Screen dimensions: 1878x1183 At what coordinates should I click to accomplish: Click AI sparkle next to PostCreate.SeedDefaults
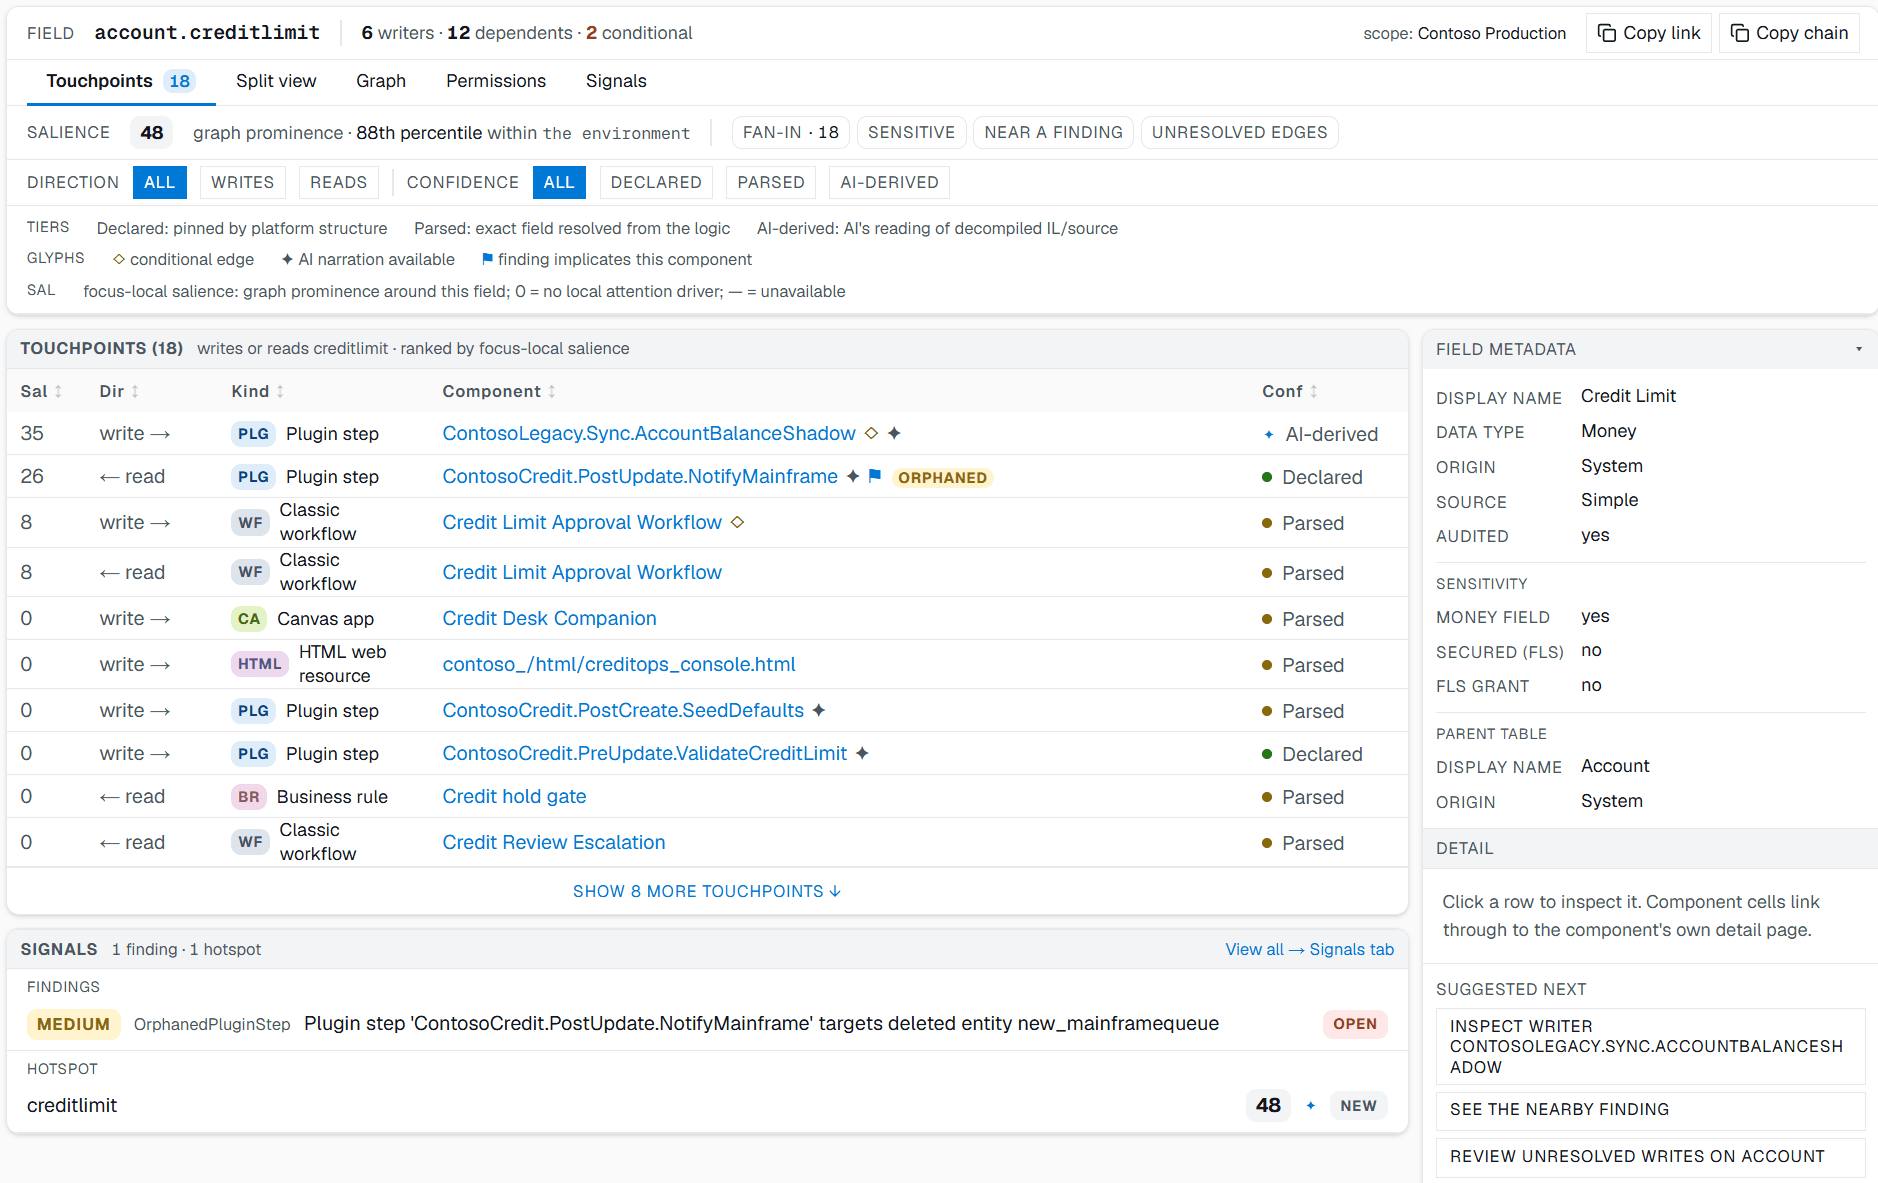pos(819,710)
